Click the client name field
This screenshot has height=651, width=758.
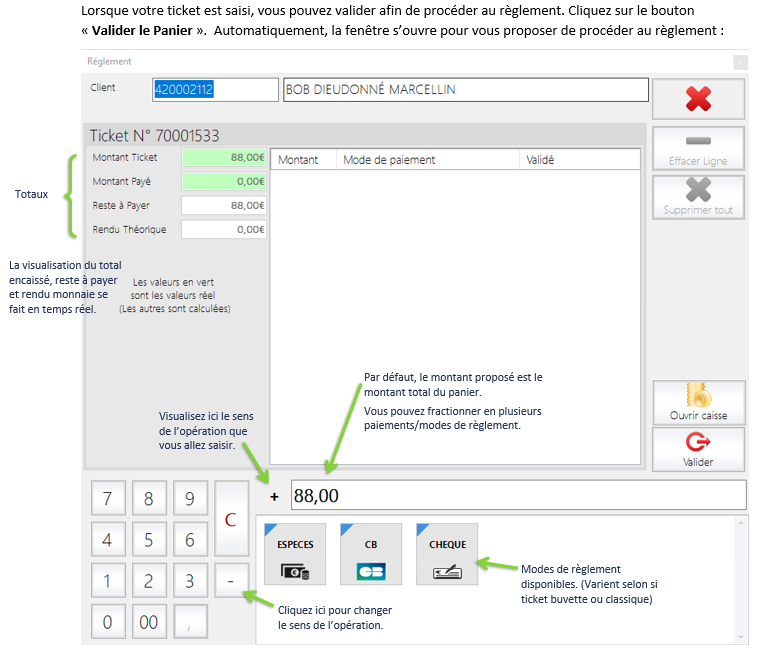click(465, 90)
